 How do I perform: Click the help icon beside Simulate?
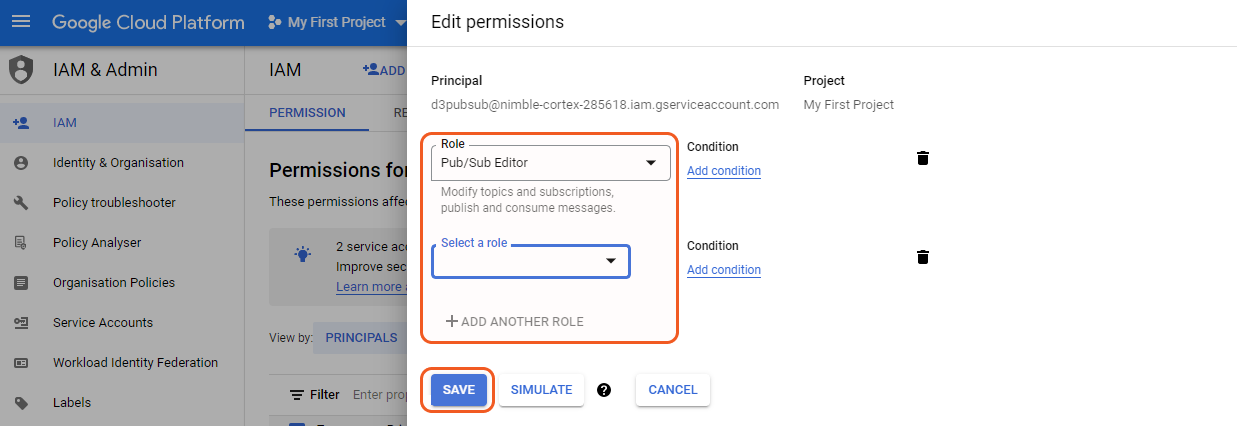click(x=604, y=390)
